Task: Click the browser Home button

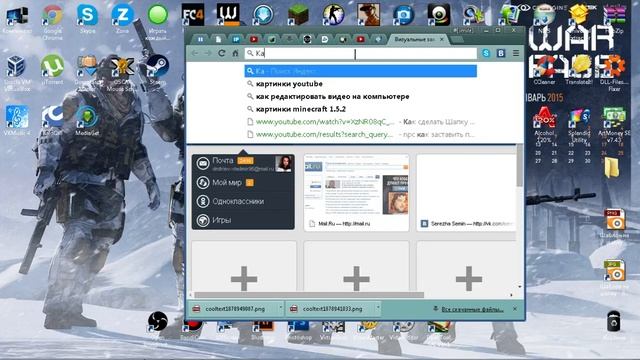Action: tap(236, 53)
